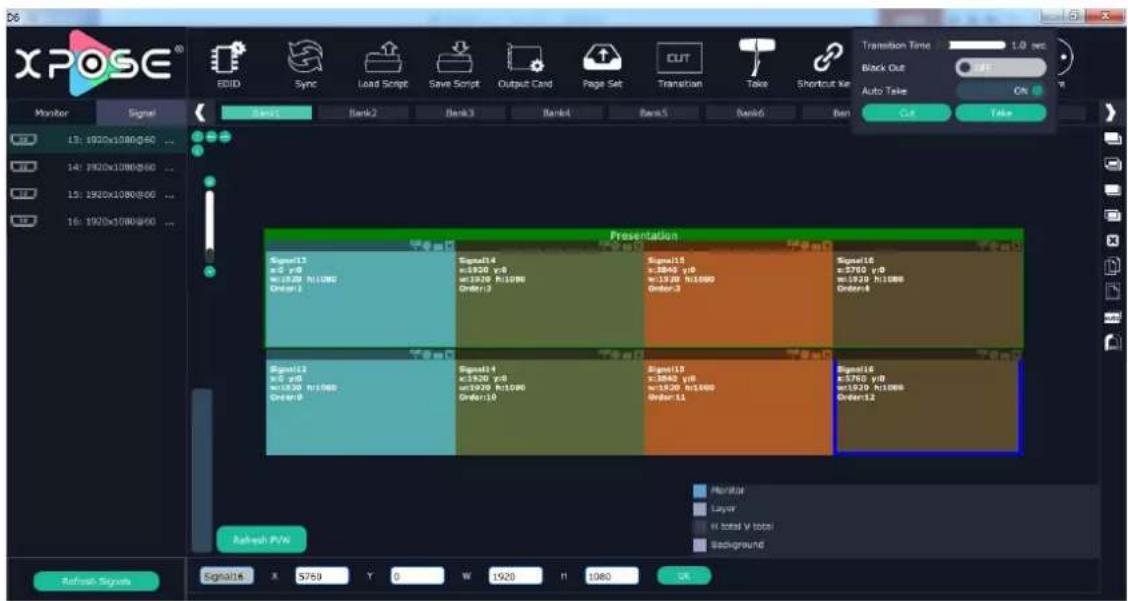Open the Shortcut Key tool

[x=824, y=64]
